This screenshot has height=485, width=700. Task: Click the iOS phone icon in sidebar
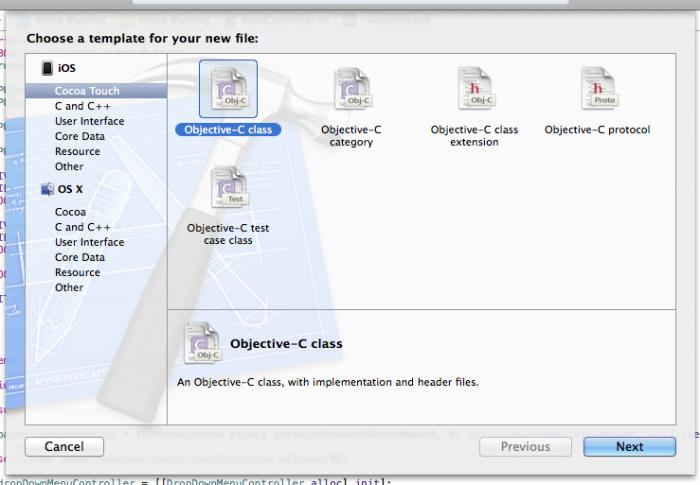click(47, 68)
